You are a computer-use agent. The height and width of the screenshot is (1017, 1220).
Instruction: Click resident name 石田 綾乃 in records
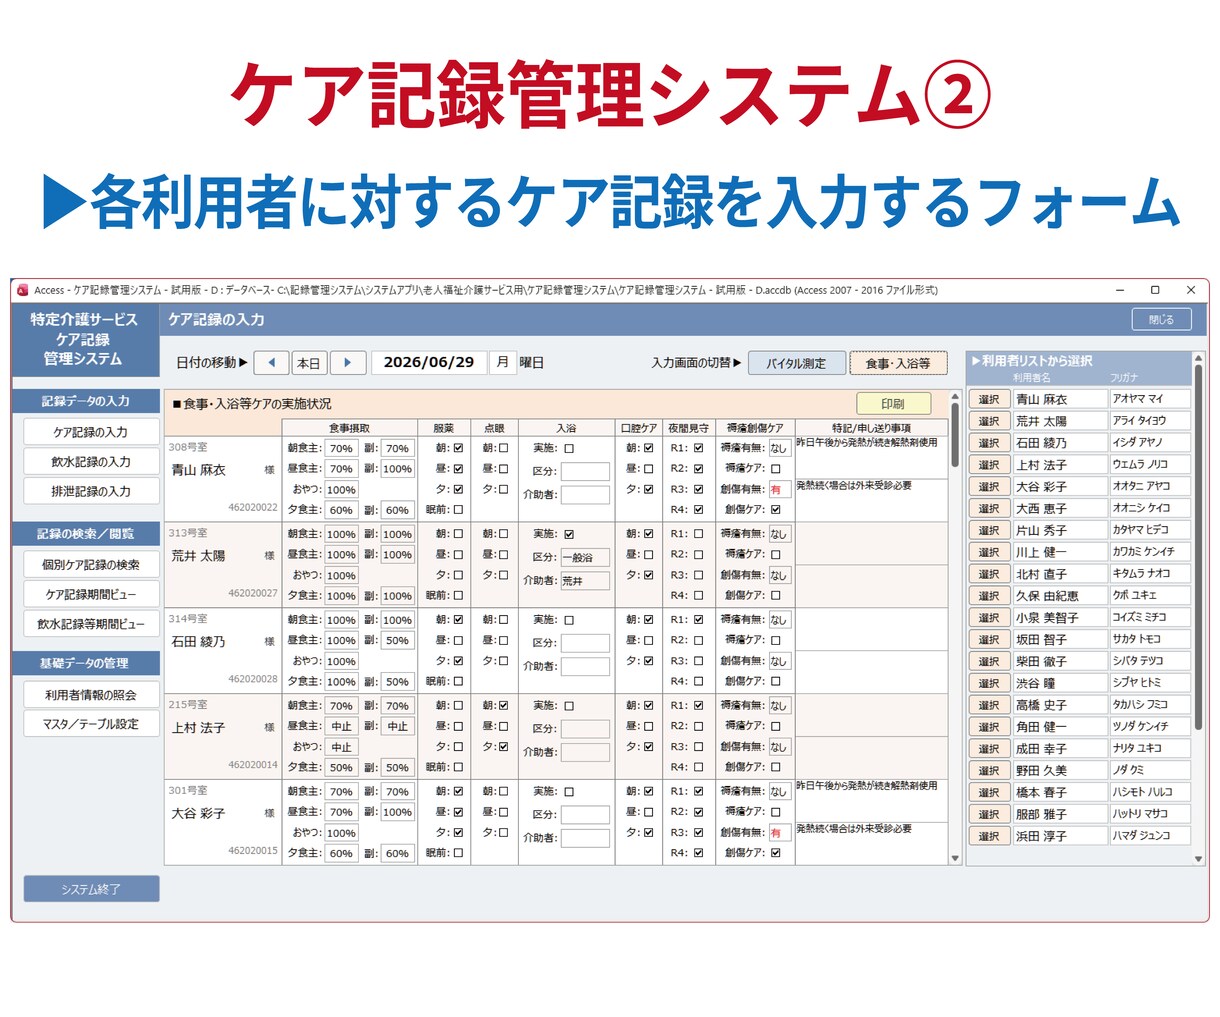pos(198,642)
